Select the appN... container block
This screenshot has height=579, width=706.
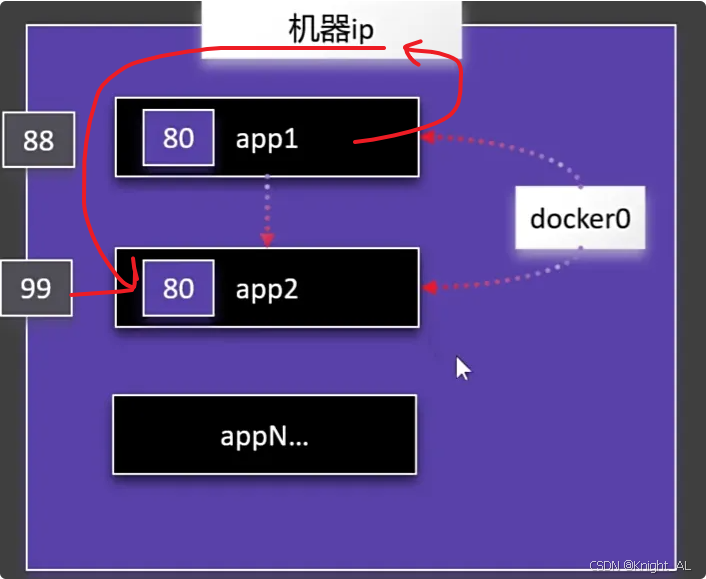point(265,435)
